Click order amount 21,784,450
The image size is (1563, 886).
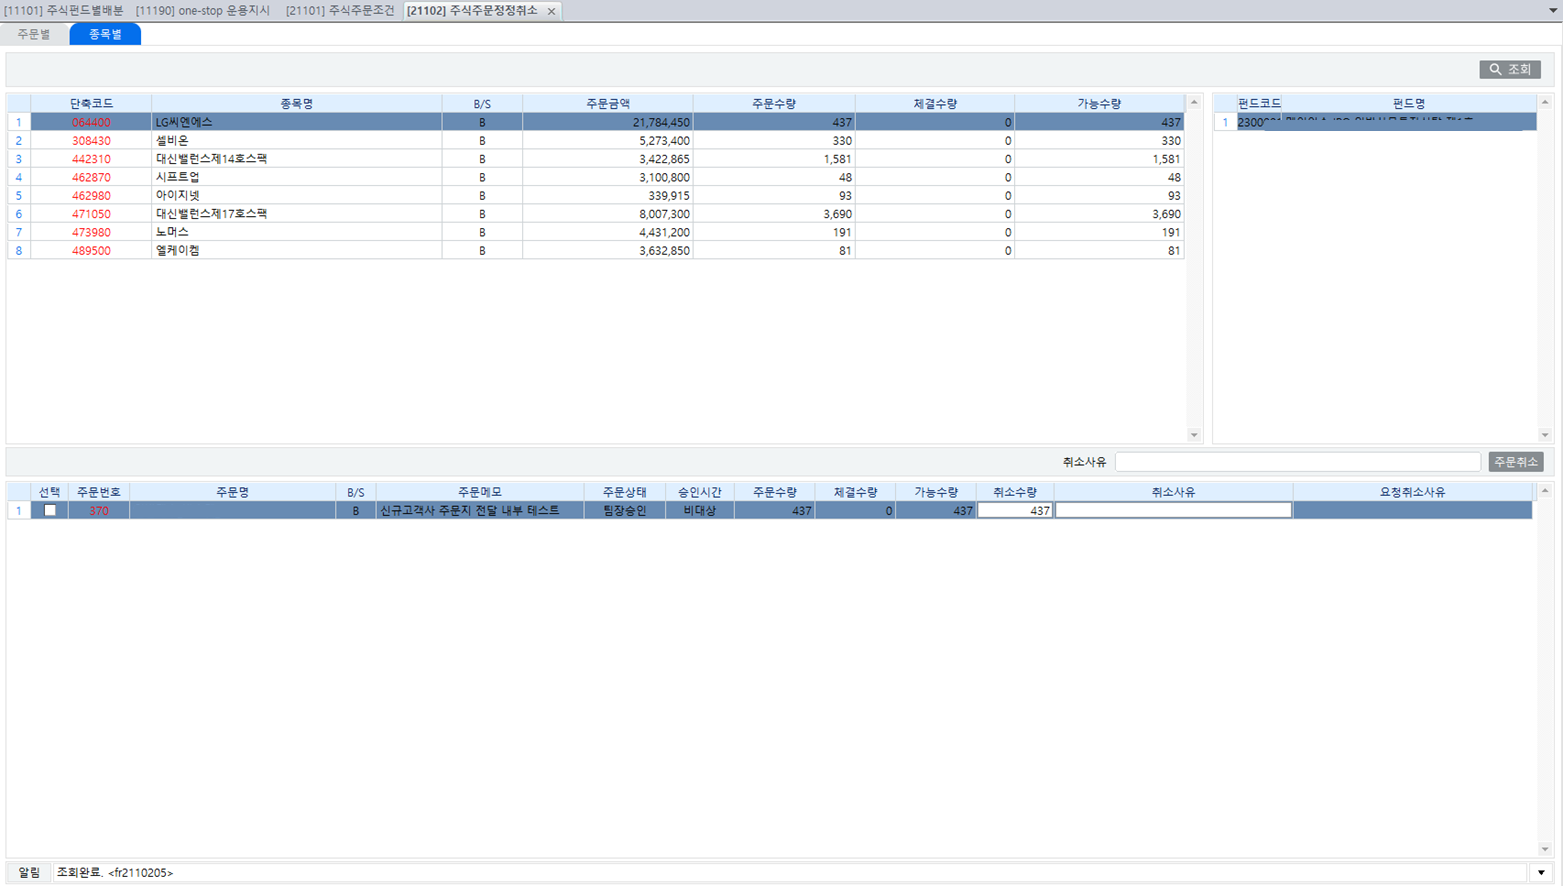tap(661, 122)
